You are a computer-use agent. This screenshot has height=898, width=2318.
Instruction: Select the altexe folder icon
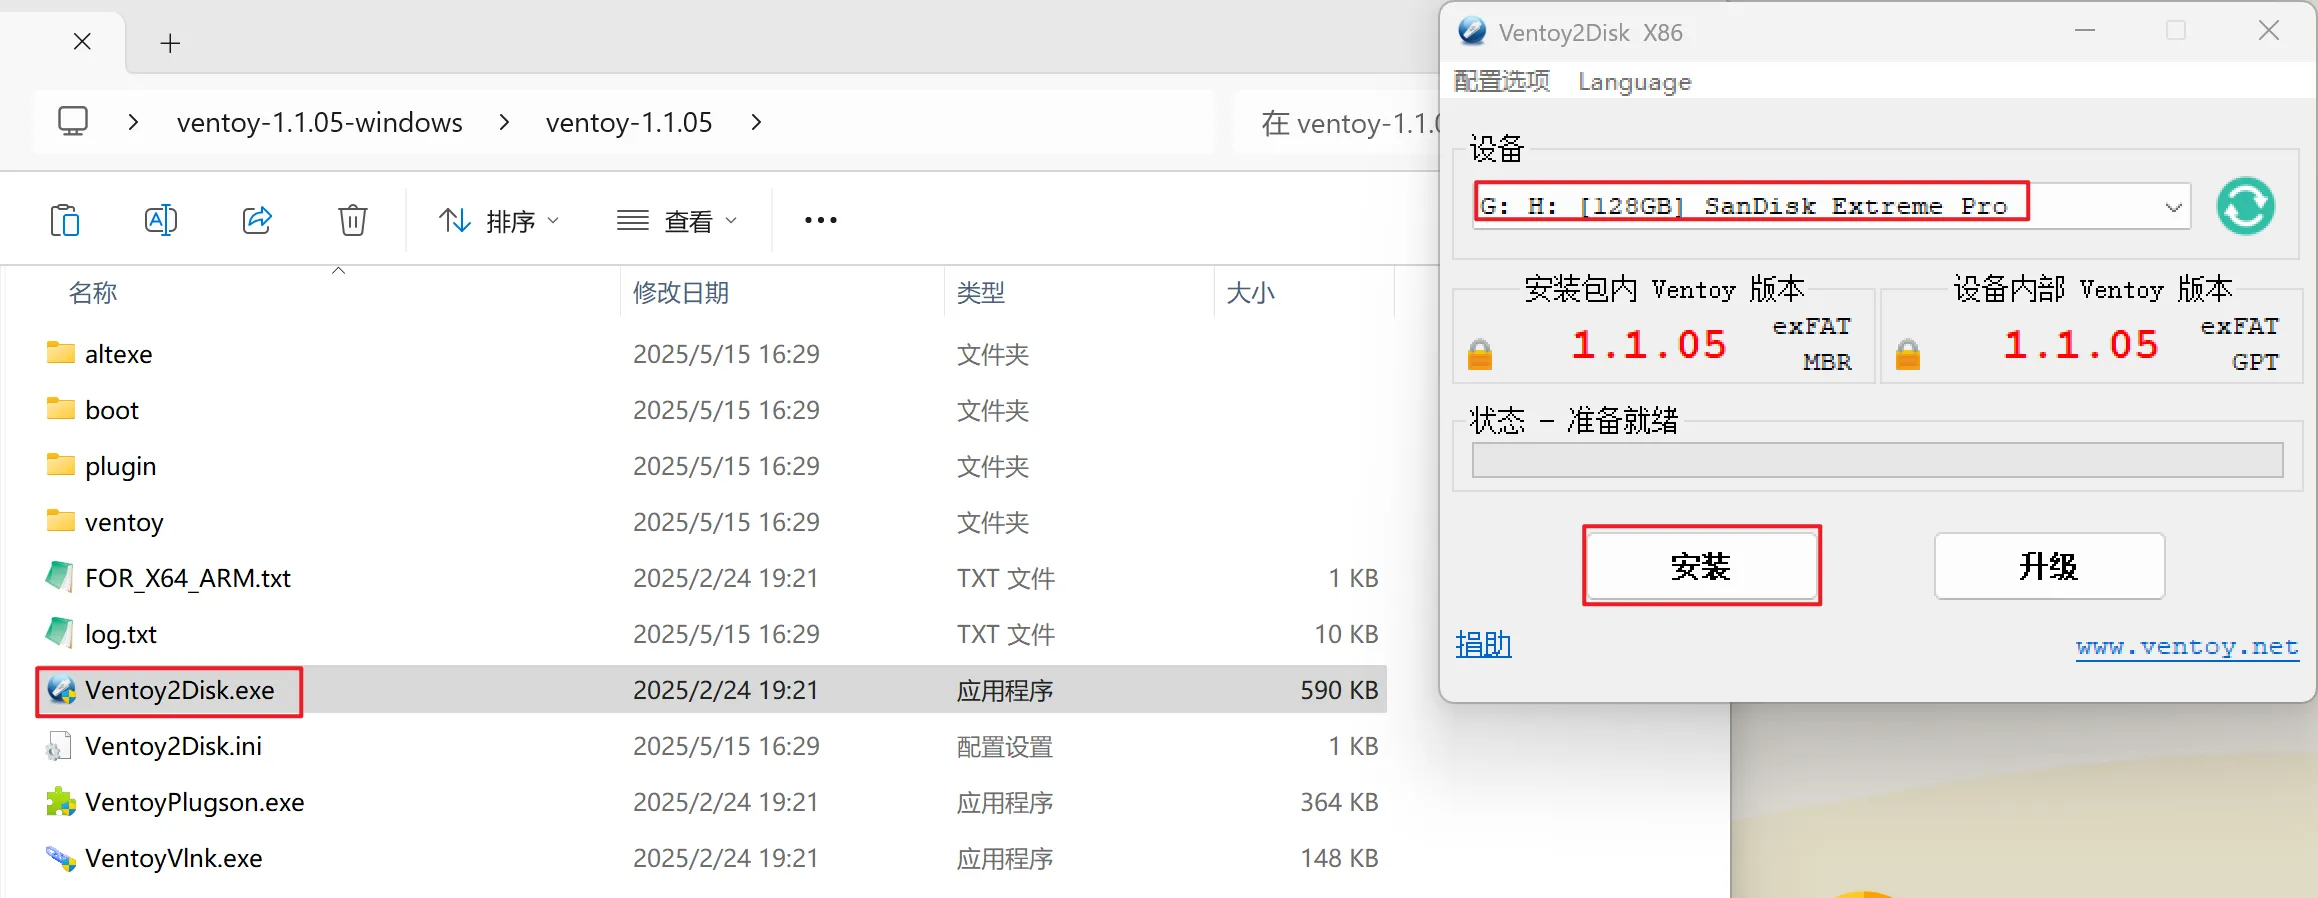pos(61,353)
